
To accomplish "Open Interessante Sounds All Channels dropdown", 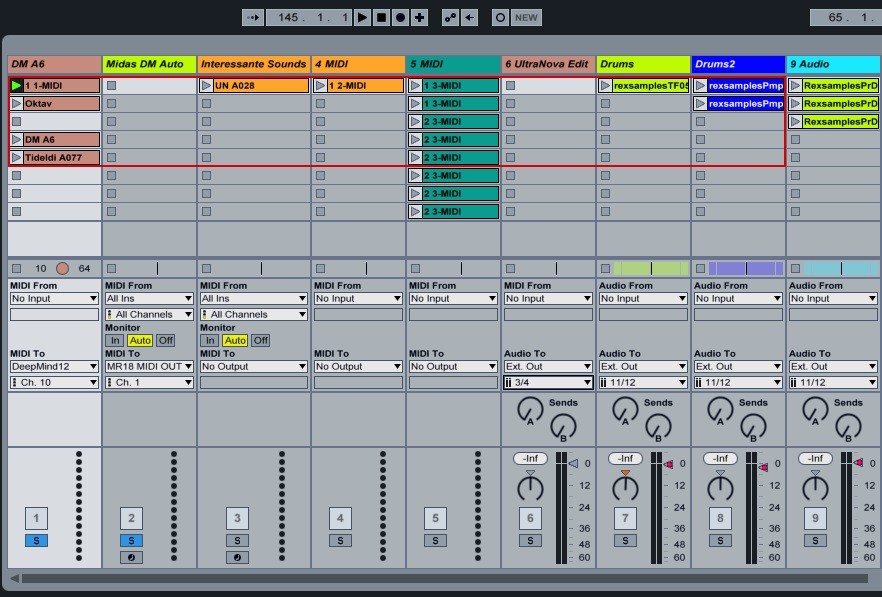I will [x=254, y=315].
